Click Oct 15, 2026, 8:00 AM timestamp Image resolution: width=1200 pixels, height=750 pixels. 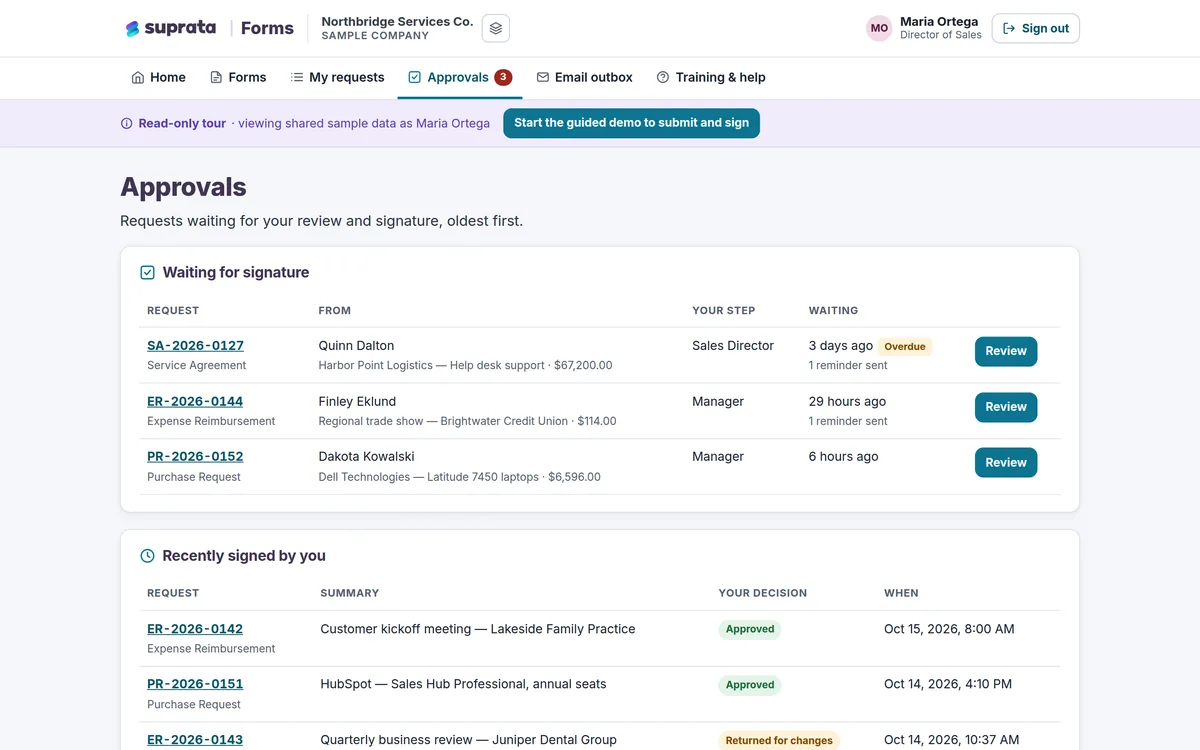click(x=949, y=629)
